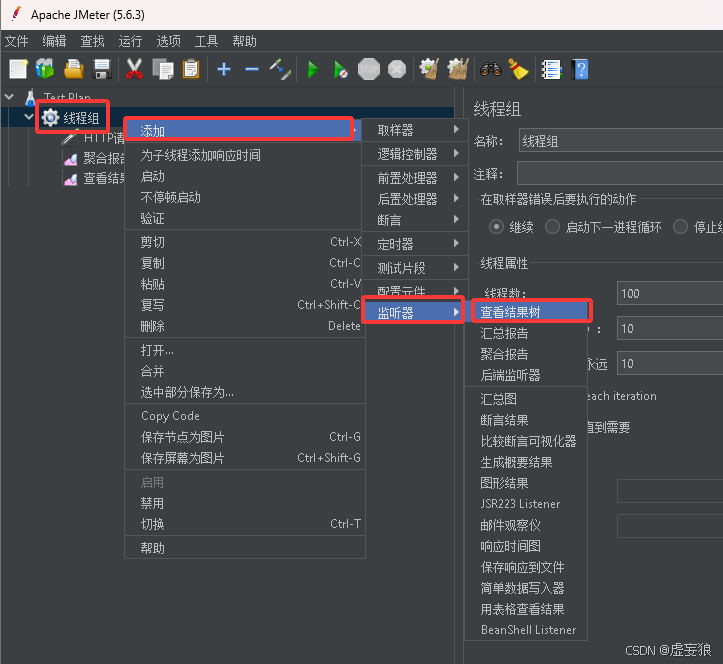Screen dimensions: 723x664
Task: Click the 线程数 field showing 100
Action: pos(670,293)
